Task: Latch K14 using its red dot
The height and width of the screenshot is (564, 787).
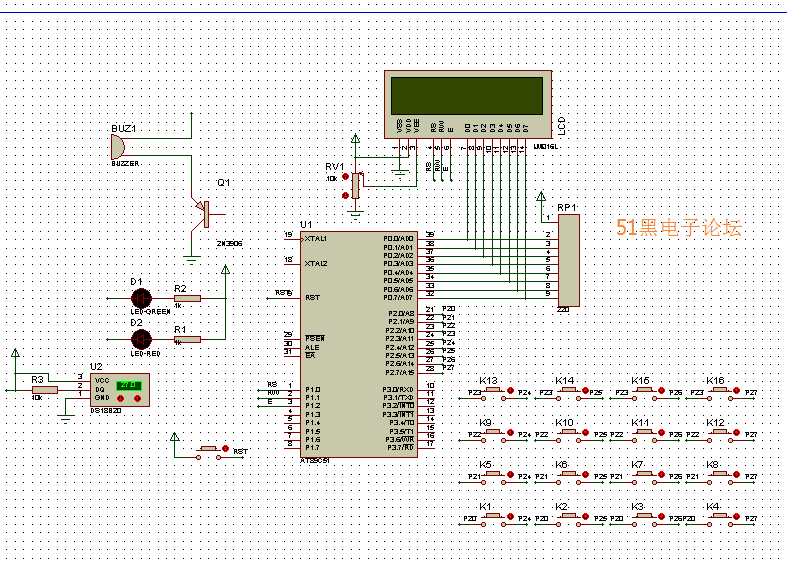Action: click(586, 390)
